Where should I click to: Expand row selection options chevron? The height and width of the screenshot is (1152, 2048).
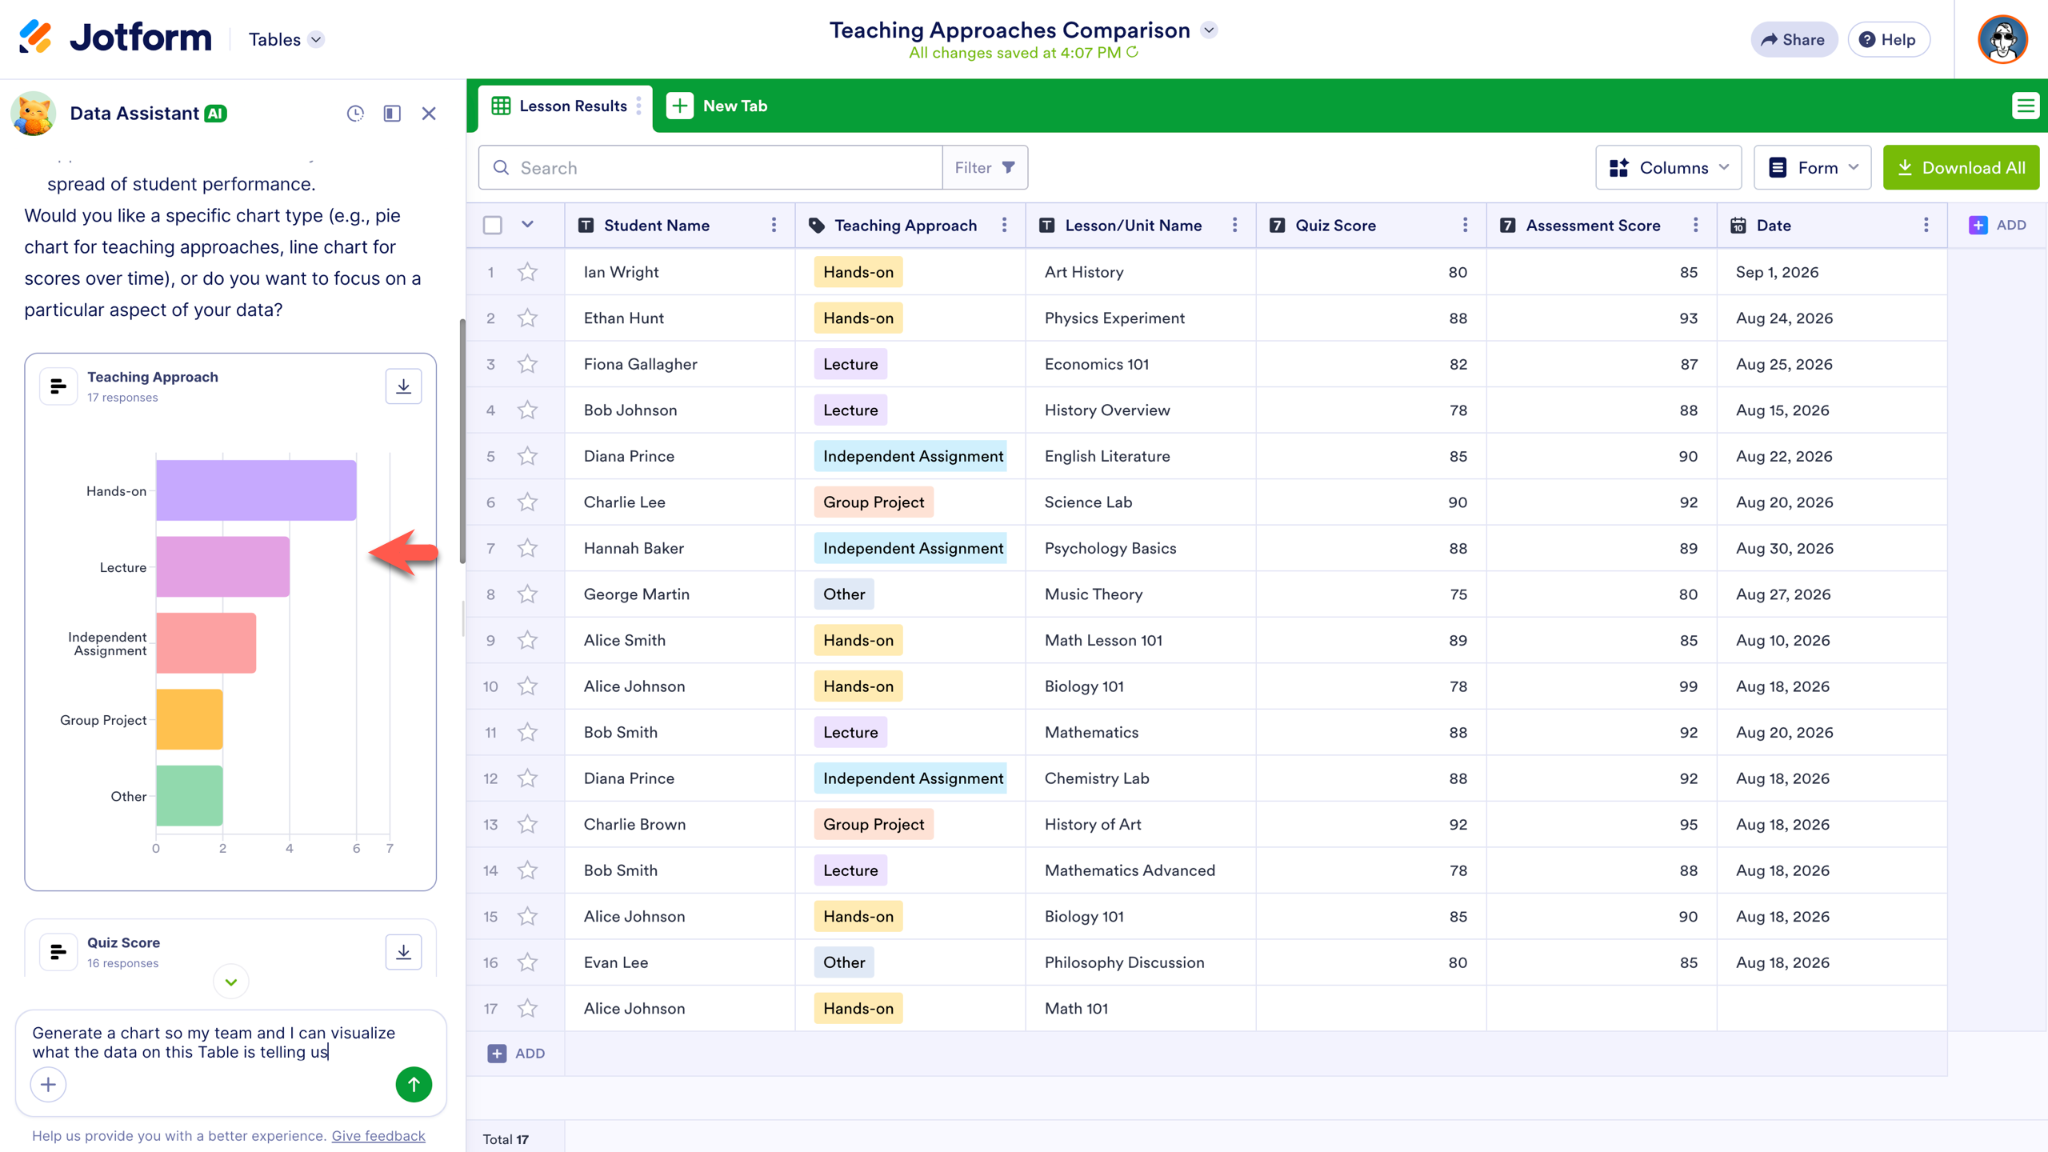click(527, 225)
